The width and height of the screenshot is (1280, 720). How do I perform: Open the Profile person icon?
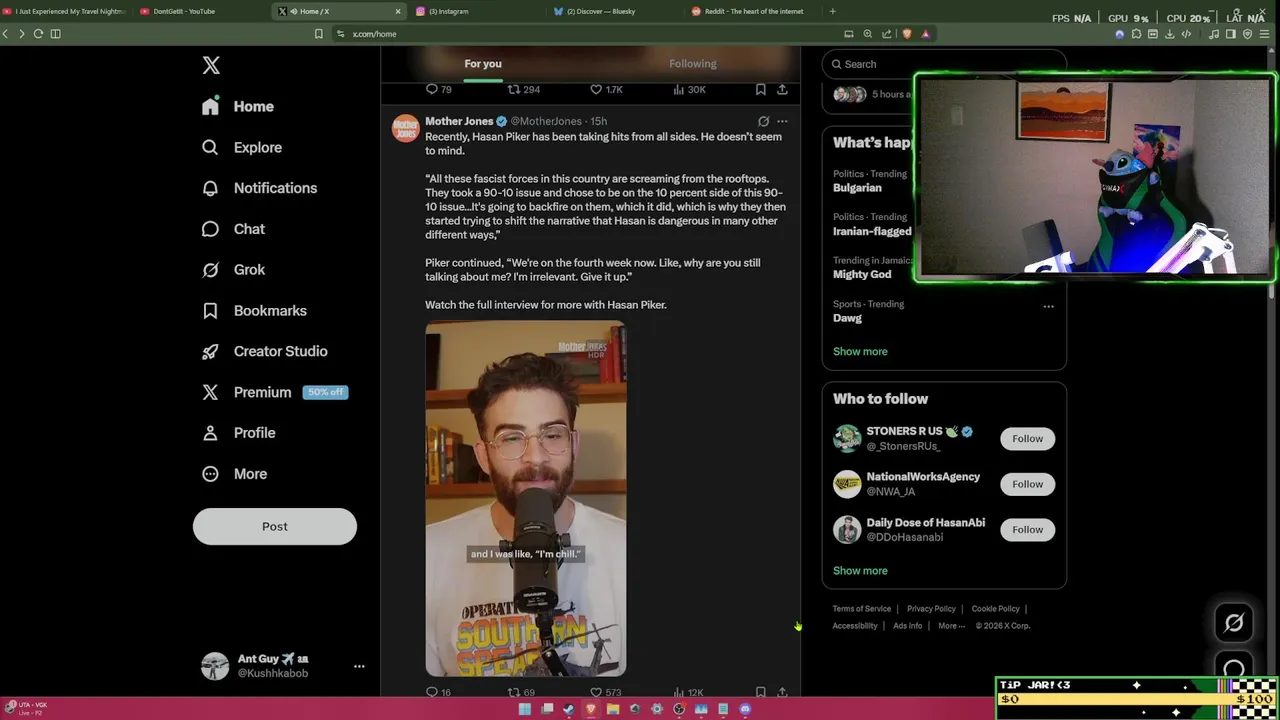click(x=210, y=433)
